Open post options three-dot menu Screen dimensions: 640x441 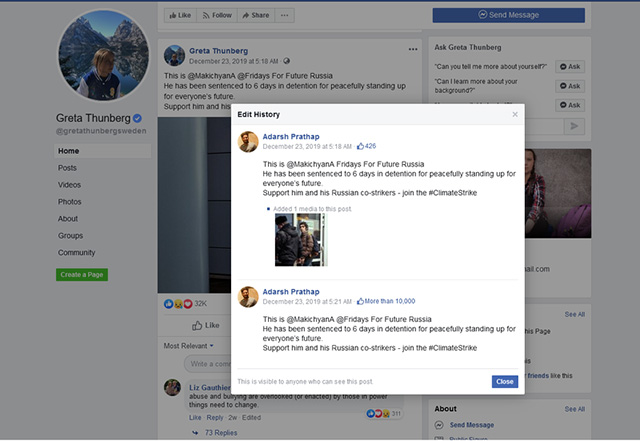(413, 49)
